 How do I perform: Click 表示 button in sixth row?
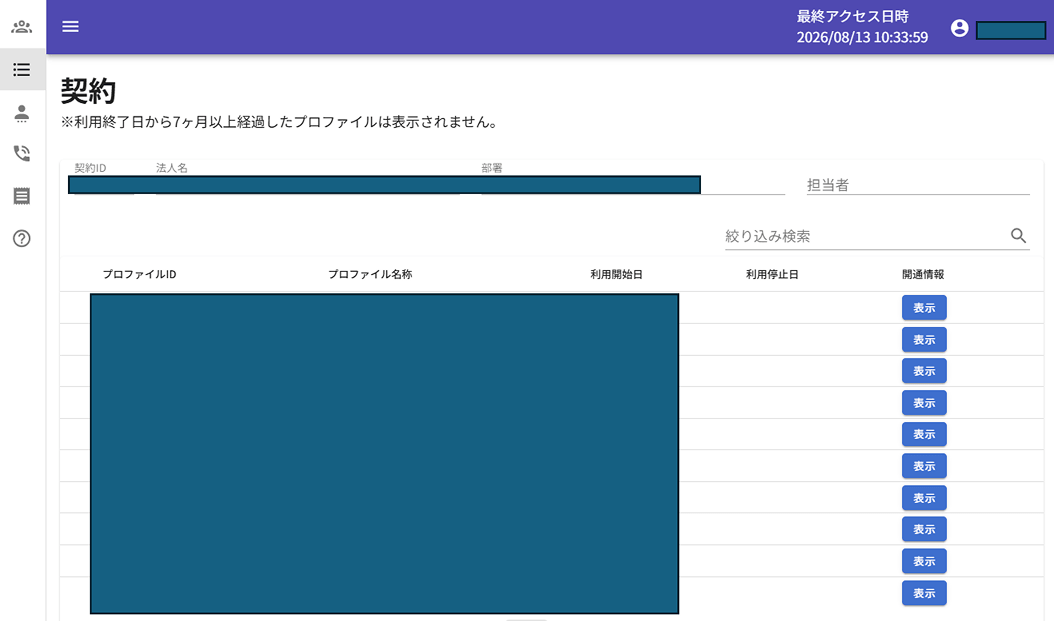coord(924,466)
